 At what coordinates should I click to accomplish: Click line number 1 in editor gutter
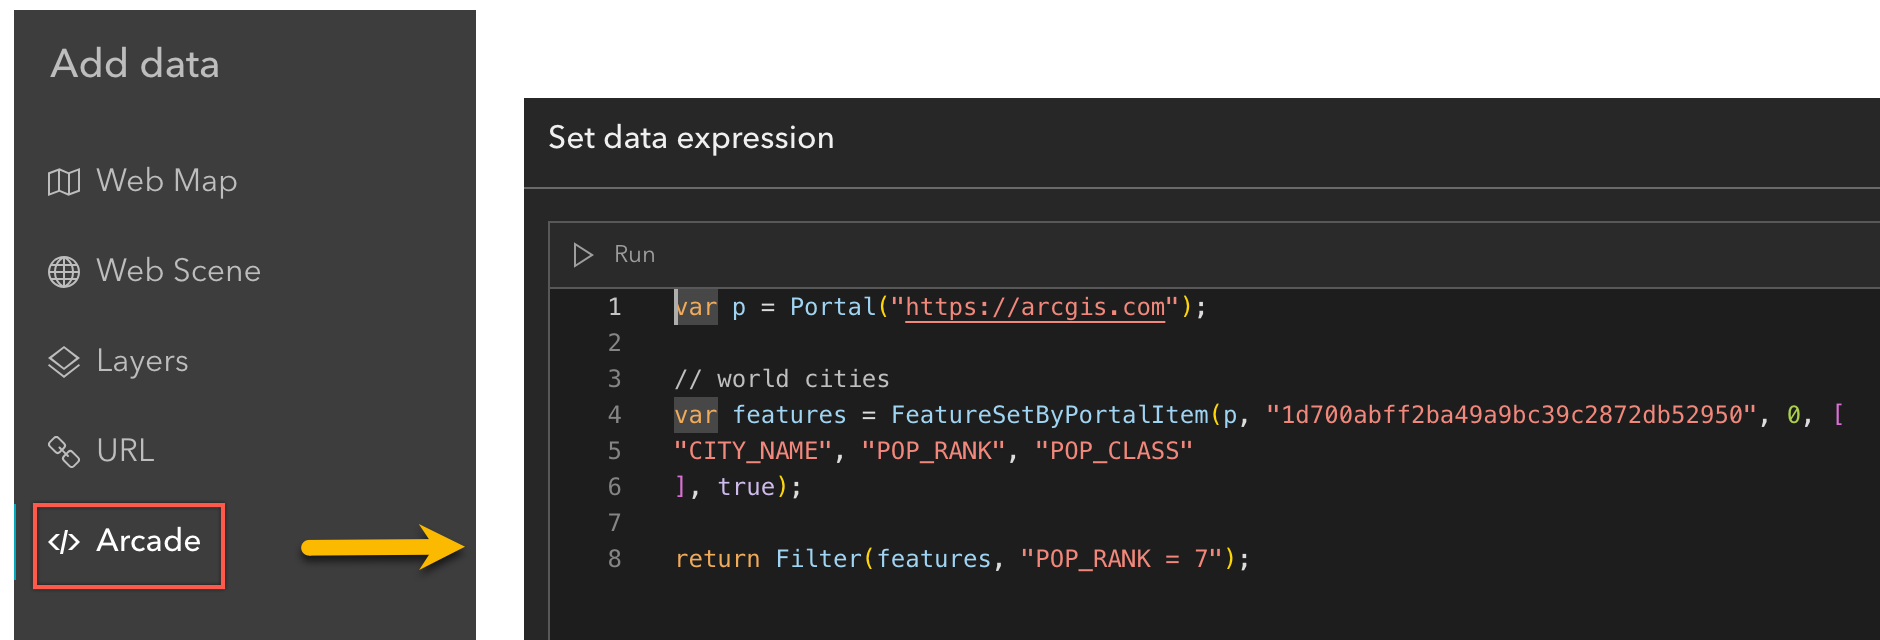[x=614, y=307]
